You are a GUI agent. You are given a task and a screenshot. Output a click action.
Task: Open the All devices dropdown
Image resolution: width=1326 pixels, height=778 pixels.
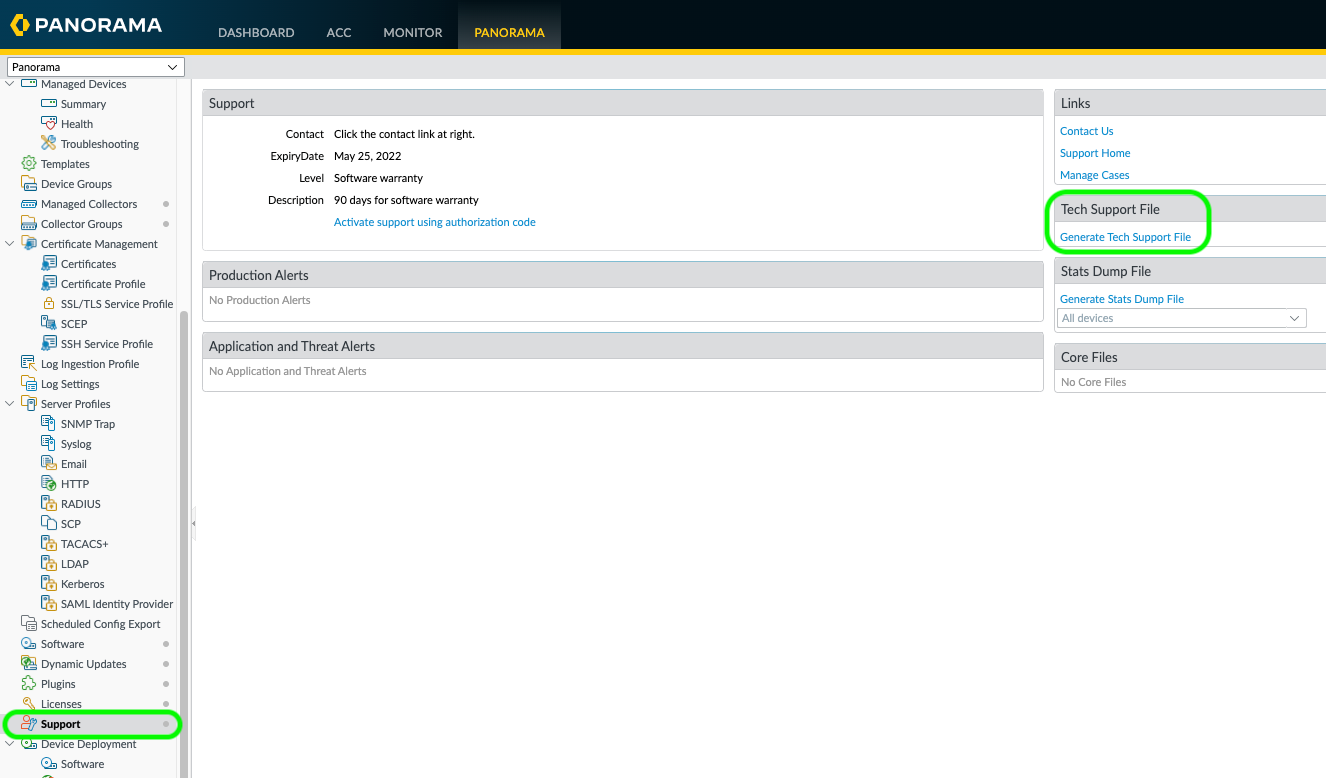click(1182, 318)
